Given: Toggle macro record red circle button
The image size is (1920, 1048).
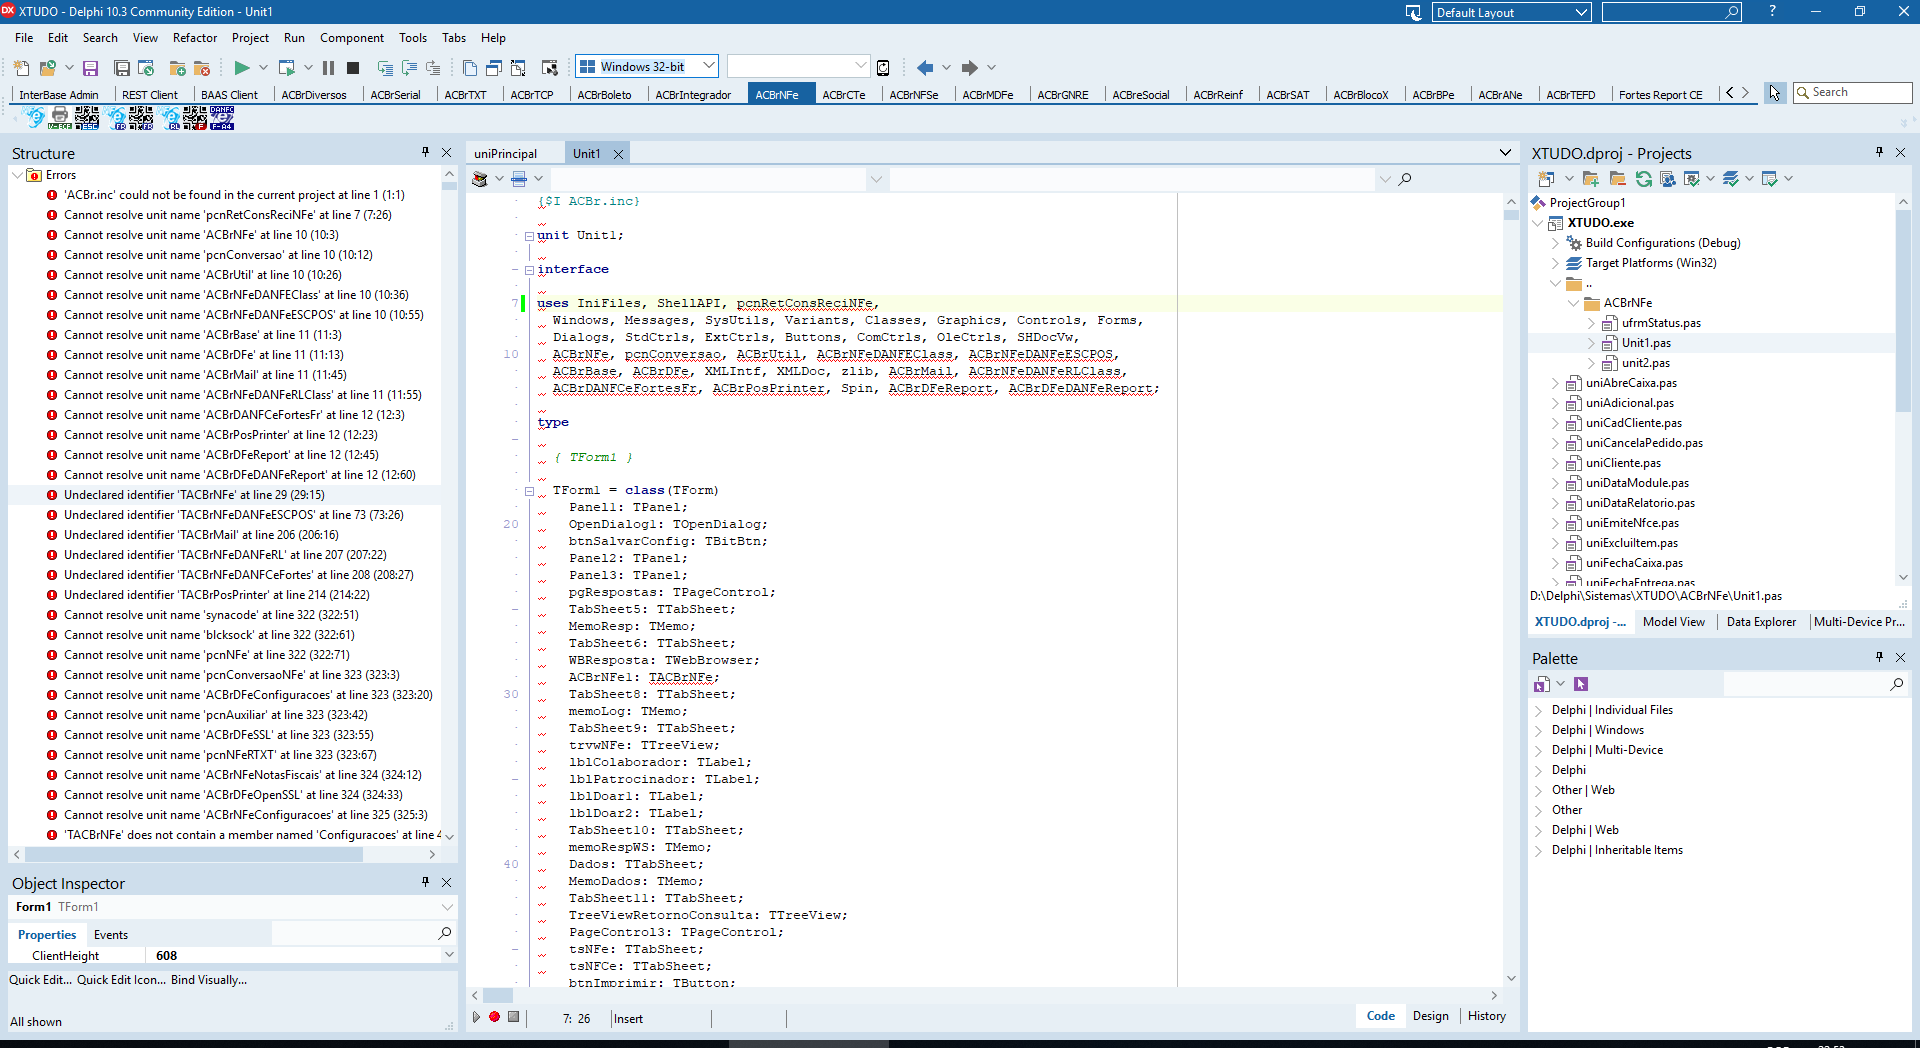Looking at the screenshot, I should point(494,1017).
